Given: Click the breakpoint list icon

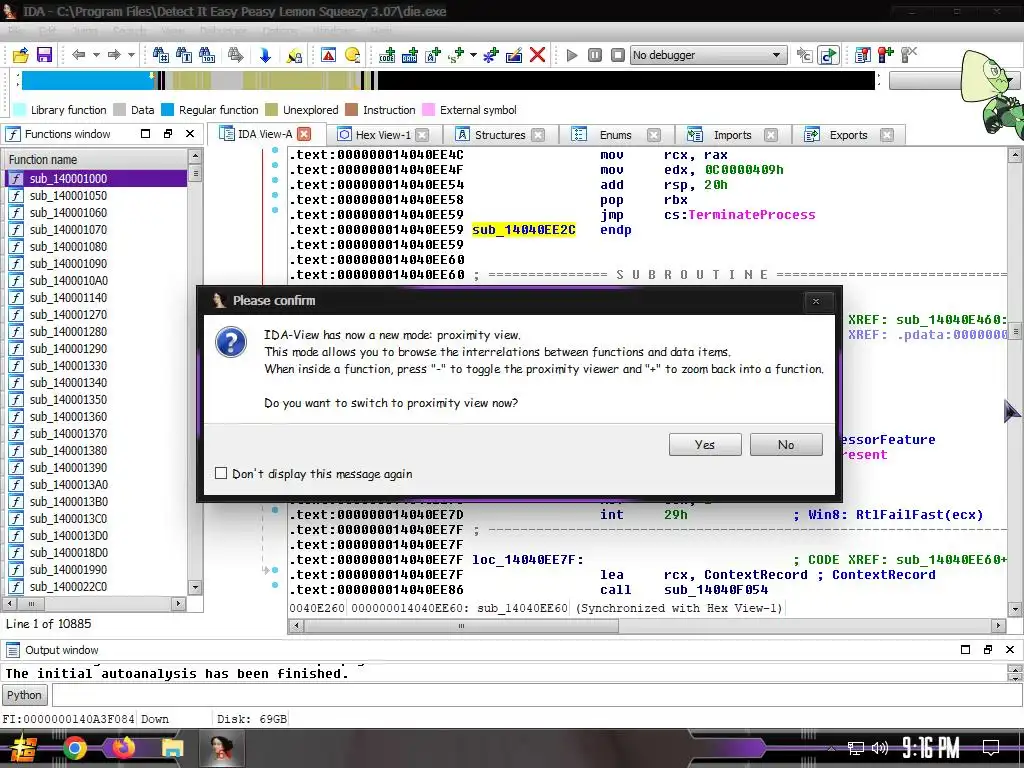Looking at the screenshot, I should click(863, 55).
